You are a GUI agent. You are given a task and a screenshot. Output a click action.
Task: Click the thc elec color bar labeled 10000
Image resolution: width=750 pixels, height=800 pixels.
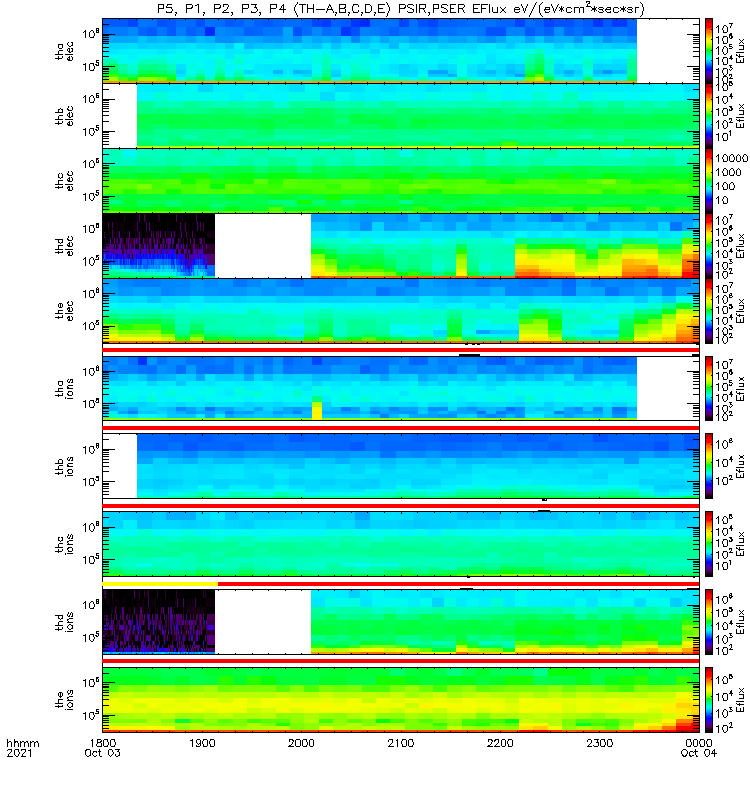pyautogui.click(x=709, y=181)
